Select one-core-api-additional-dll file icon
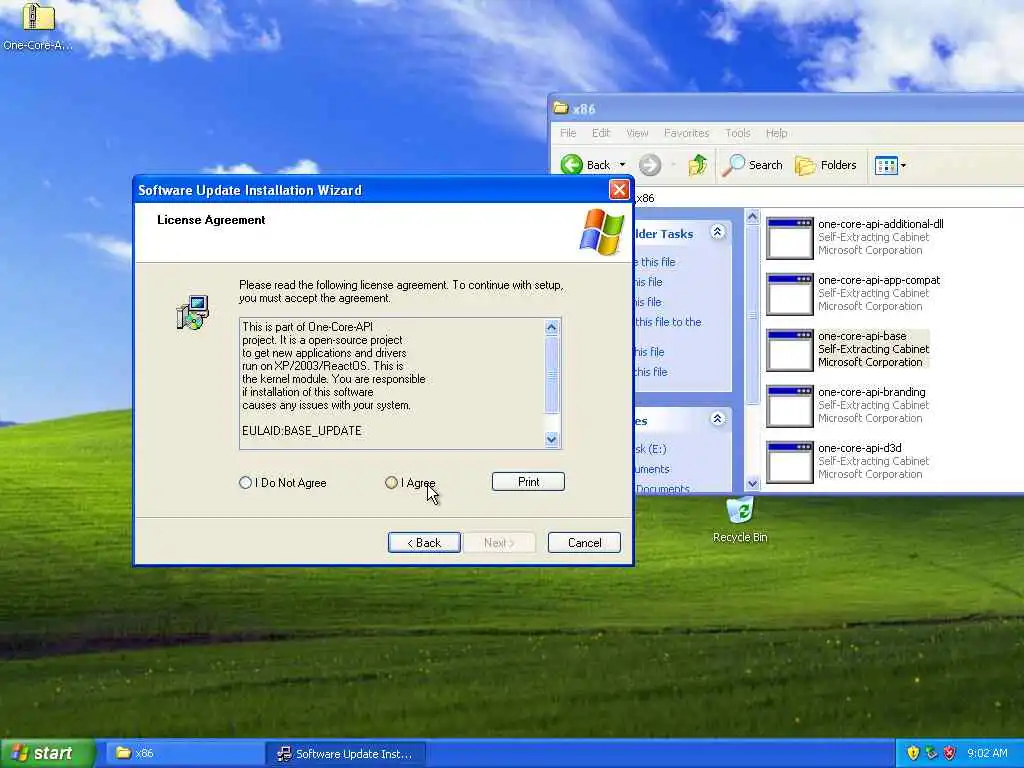Image resolution: width=1024 pixels, height=768 pixels. pyautogui.click(x=790, y=238)
